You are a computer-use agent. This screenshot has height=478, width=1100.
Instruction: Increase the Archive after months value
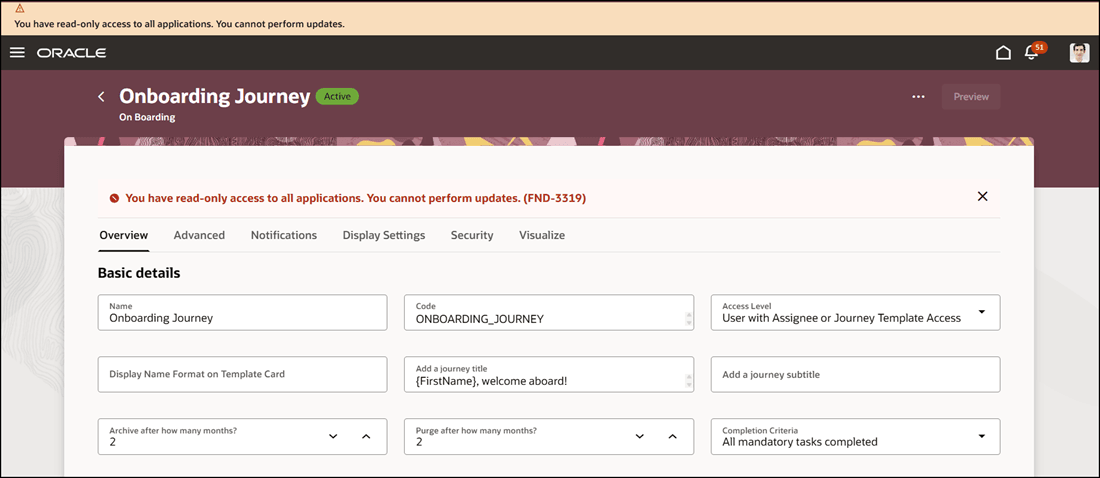(x=366, y=437)
